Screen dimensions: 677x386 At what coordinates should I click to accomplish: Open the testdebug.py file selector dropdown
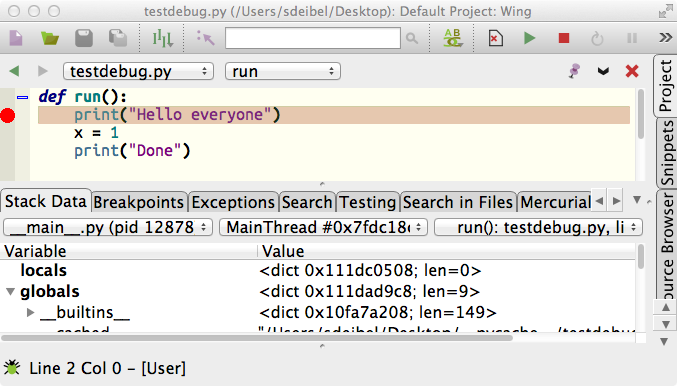click(138, 71)
